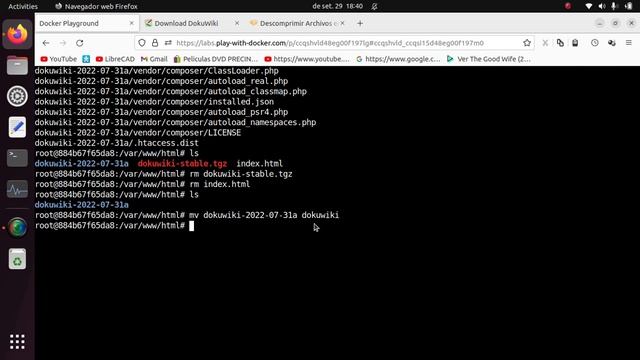This screenshot has width=640, height=360.
Task: Click the ClassLoader.php output line
Action: (156, 71)
